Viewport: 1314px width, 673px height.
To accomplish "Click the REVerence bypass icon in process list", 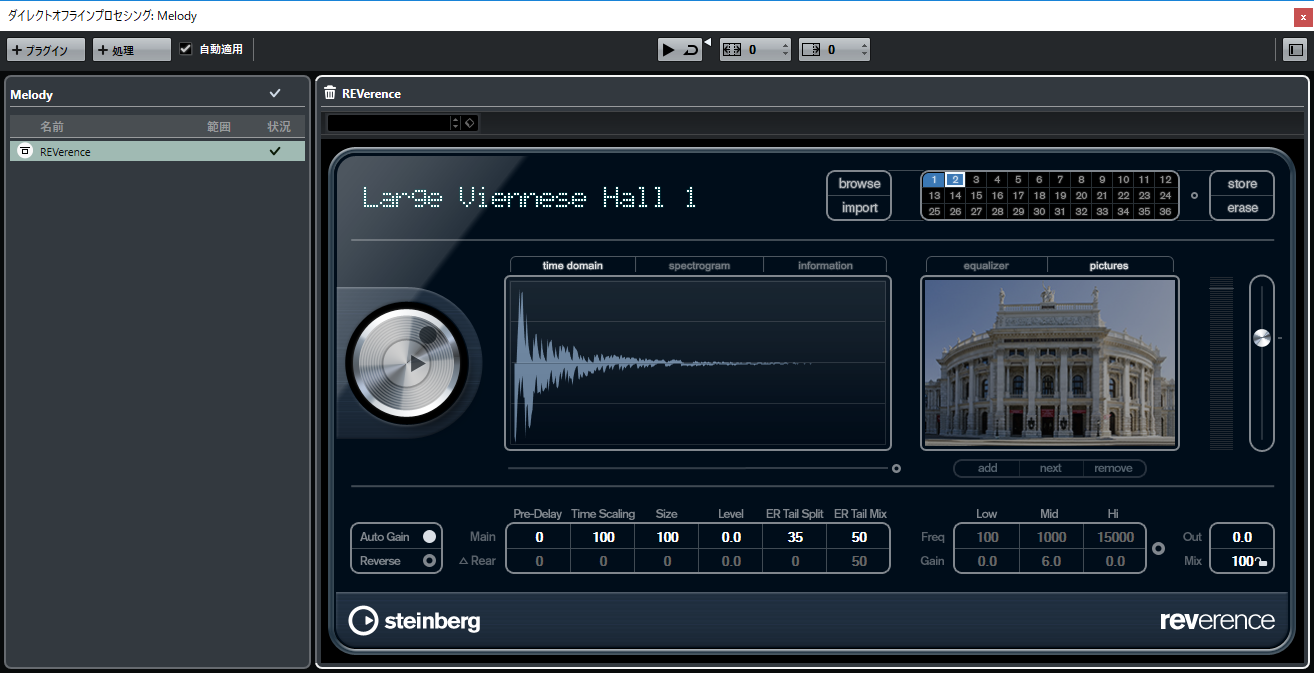I will [x=26, y=151].
